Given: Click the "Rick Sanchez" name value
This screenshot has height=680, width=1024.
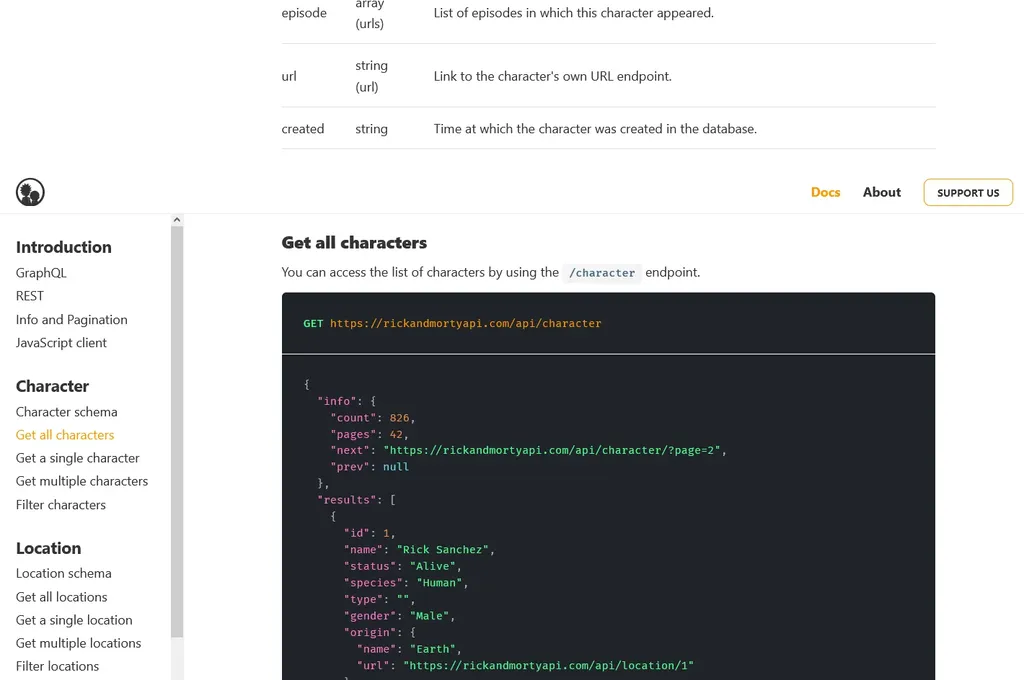Looking at the screenshot, I should tap(443, 550).
